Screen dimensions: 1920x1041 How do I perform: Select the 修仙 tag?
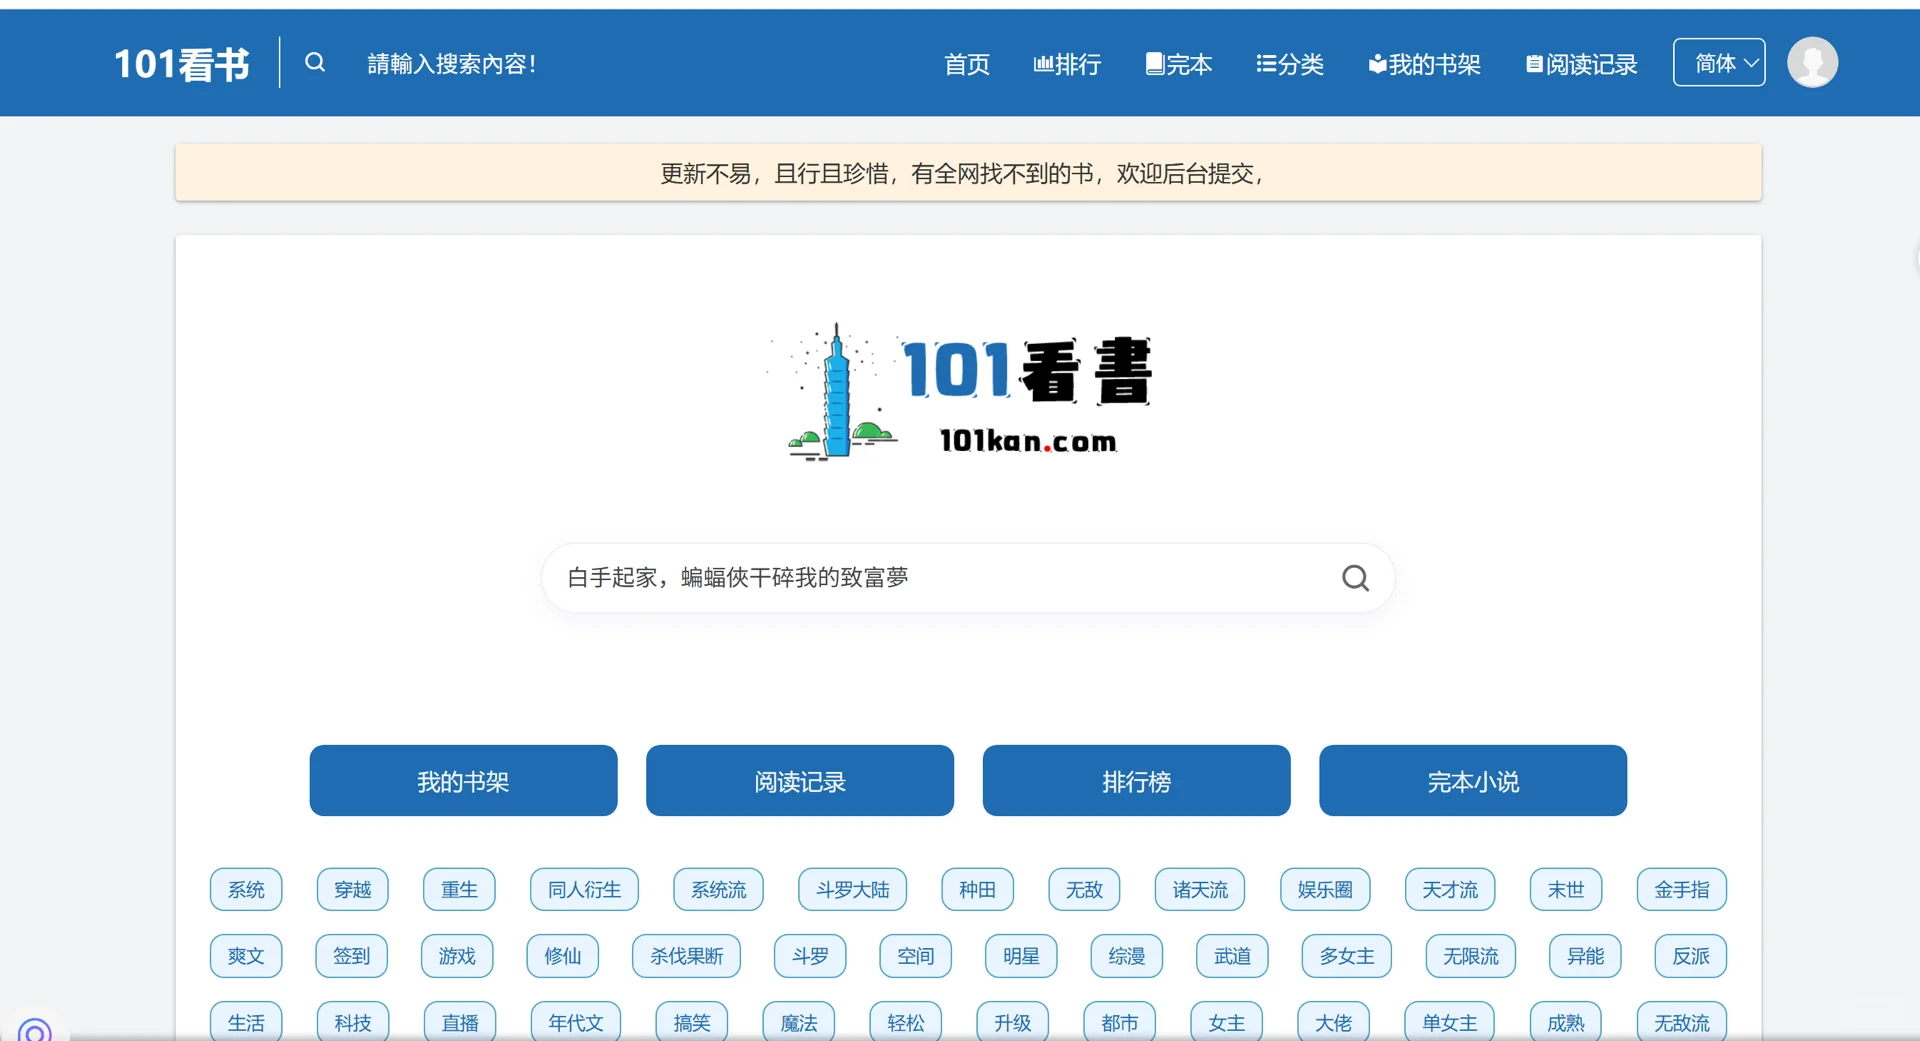click(x=563, y=956)
